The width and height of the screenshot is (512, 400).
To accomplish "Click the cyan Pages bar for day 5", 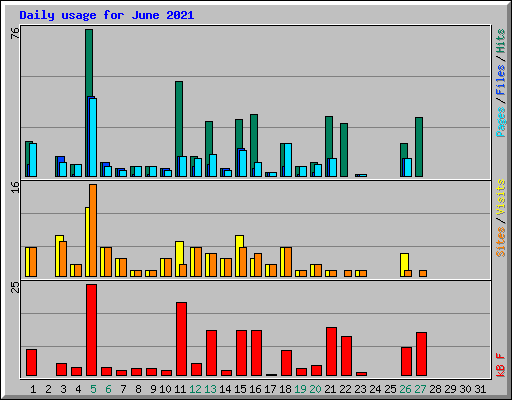I will [x=93, y=137].
